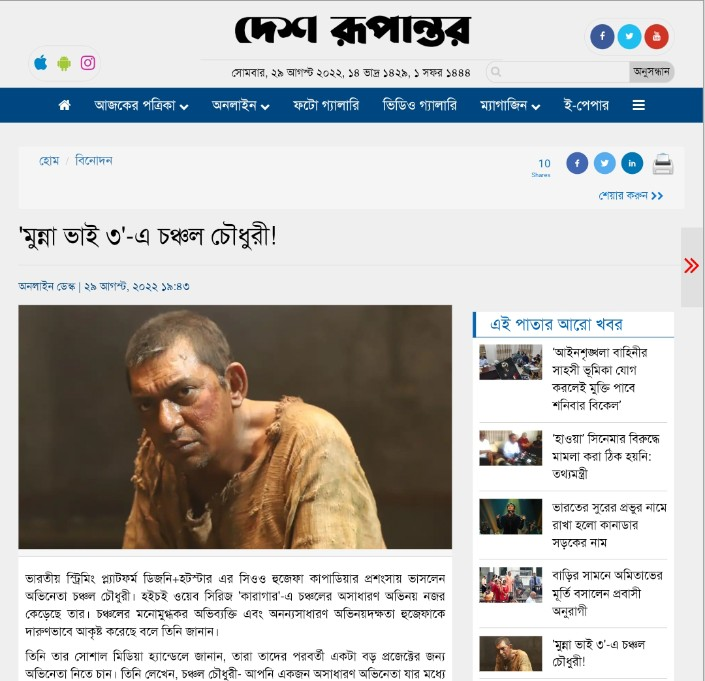Share article on Facebook share icon
This screenshot has height=681, width=705.
pos(577,163)
